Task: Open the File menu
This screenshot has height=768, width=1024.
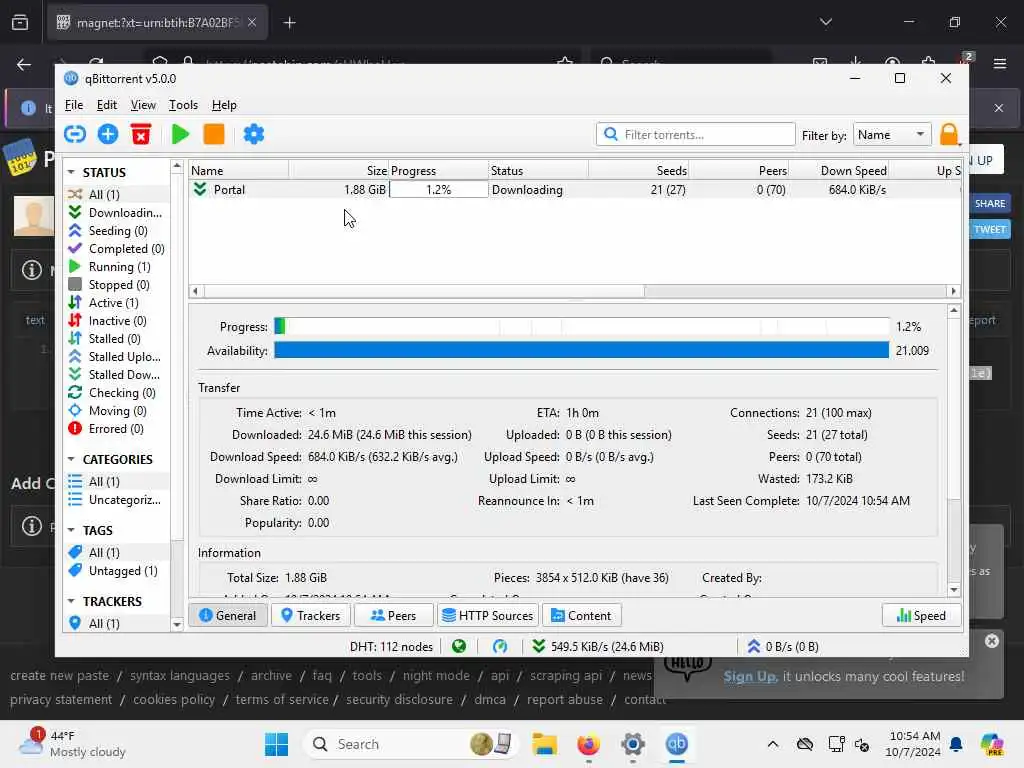Action: click(x=74, y=105)
